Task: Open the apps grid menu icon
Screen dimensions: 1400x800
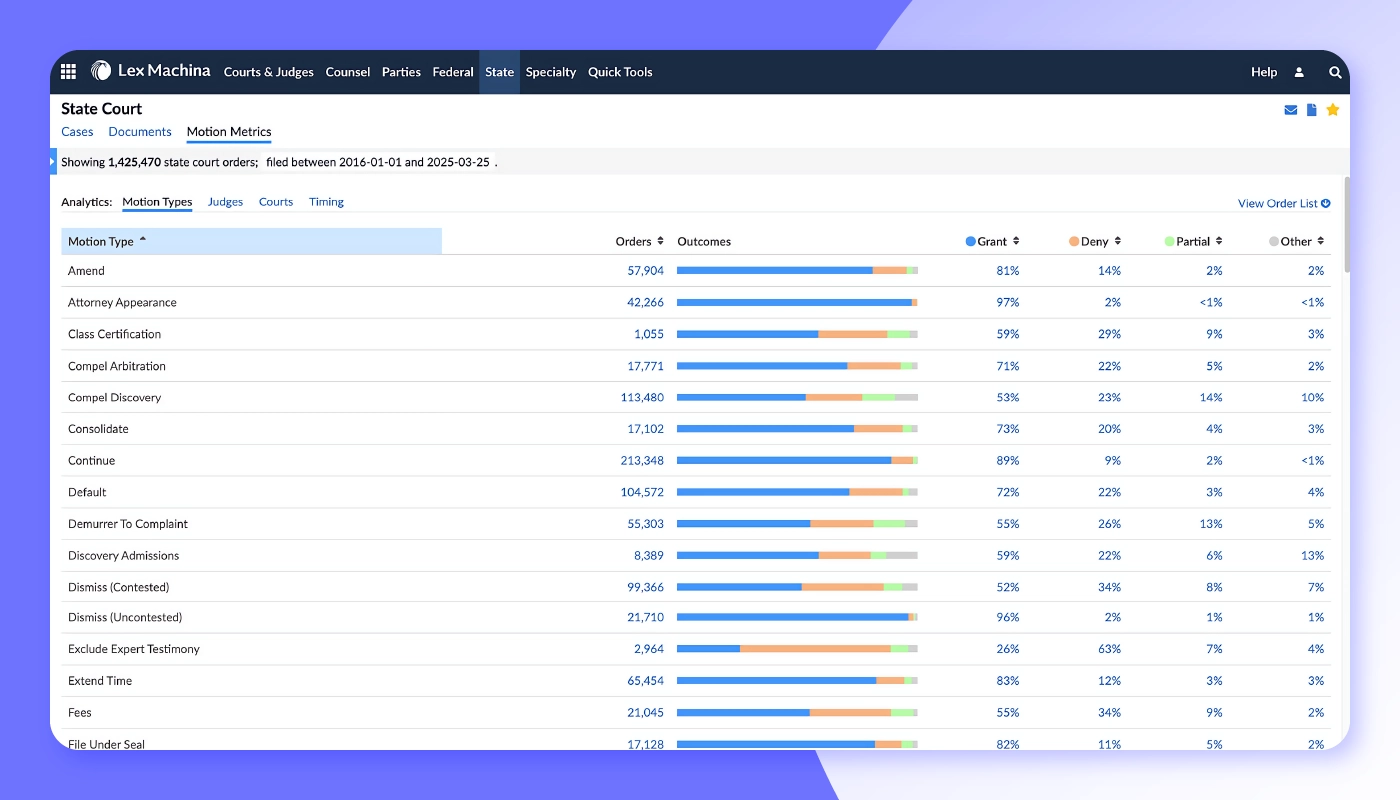Action: point(68,72)
